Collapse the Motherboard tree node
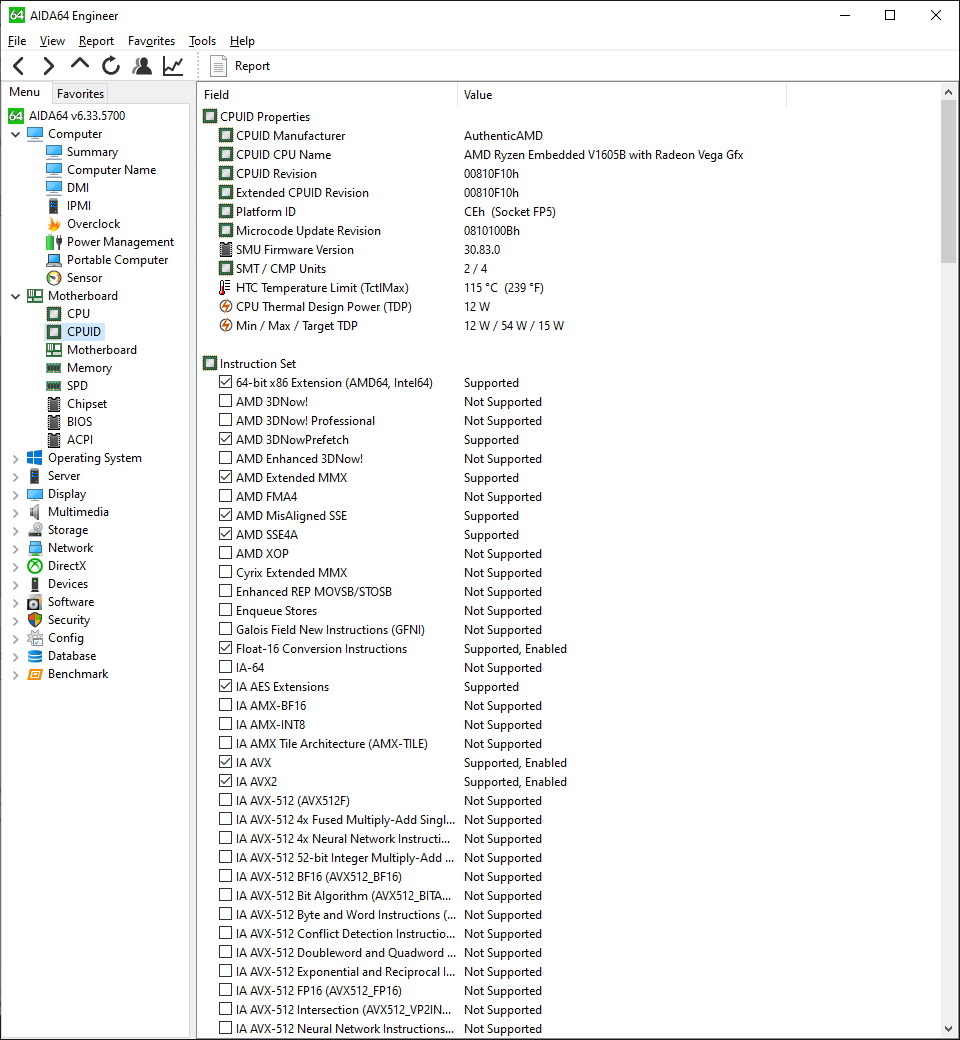The image size is (960, 1040). (15, 296)
